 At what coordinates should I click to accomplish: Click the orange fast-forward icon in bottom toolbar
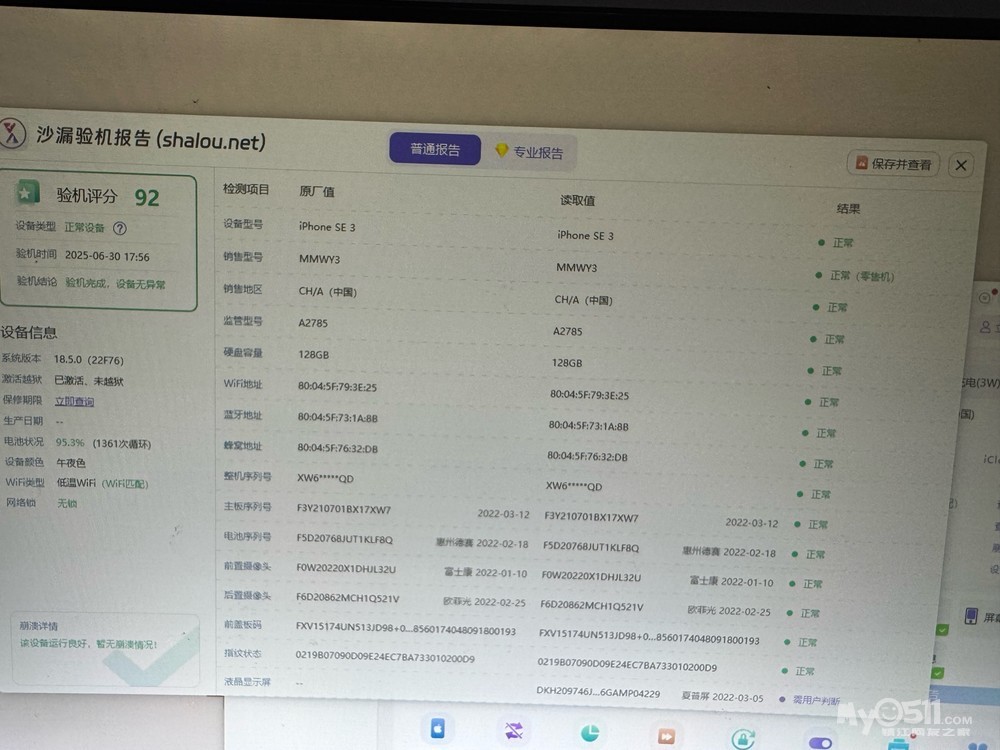pyautogui.click(x=666, y=737)
